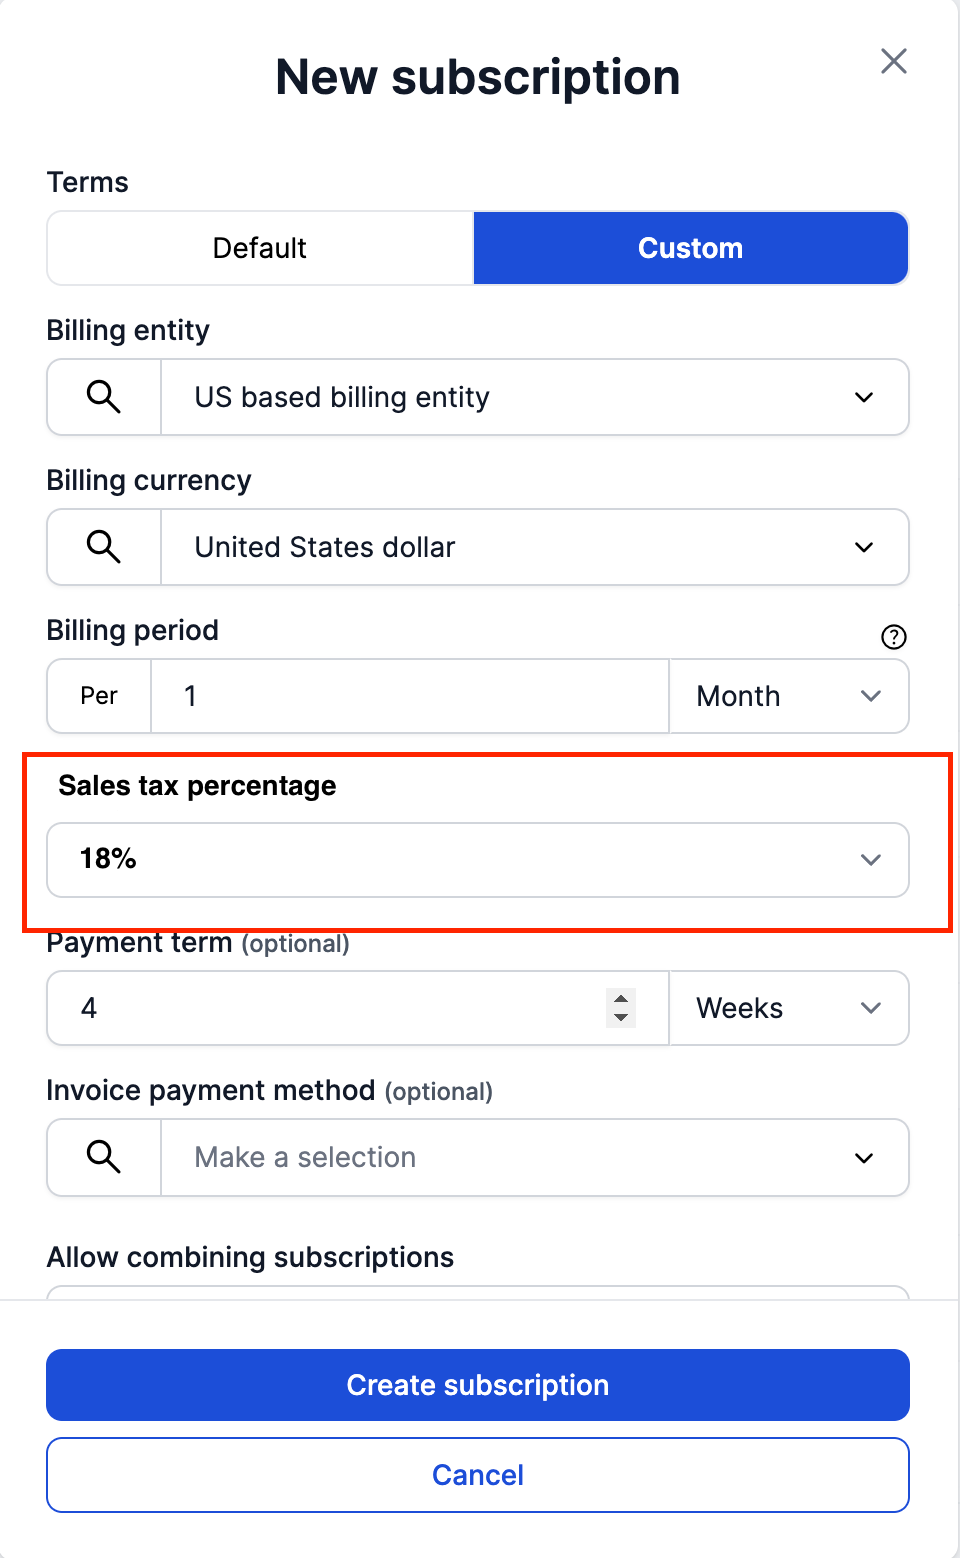This screenshot has height=1558, width=960.
Task: Open the Invoice payment method dropdown
Action: (864, 1157)
